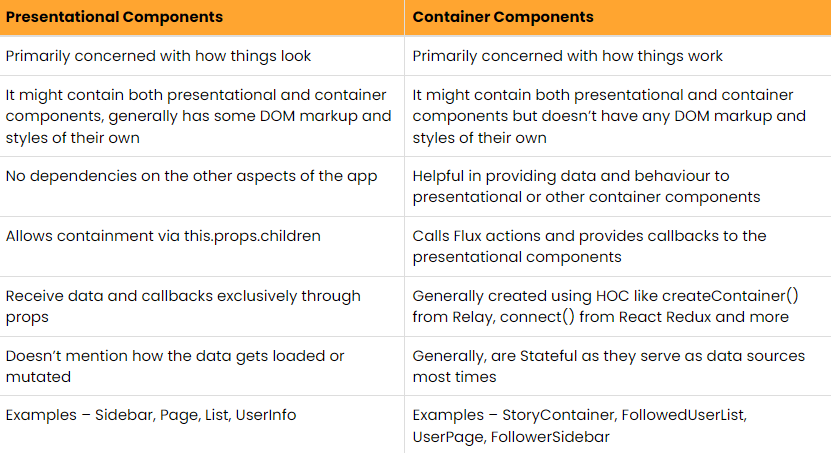The image size is (831, 453).
Task: Select the "concerned with how things work" cell
Action: click(x=568, y=57)
